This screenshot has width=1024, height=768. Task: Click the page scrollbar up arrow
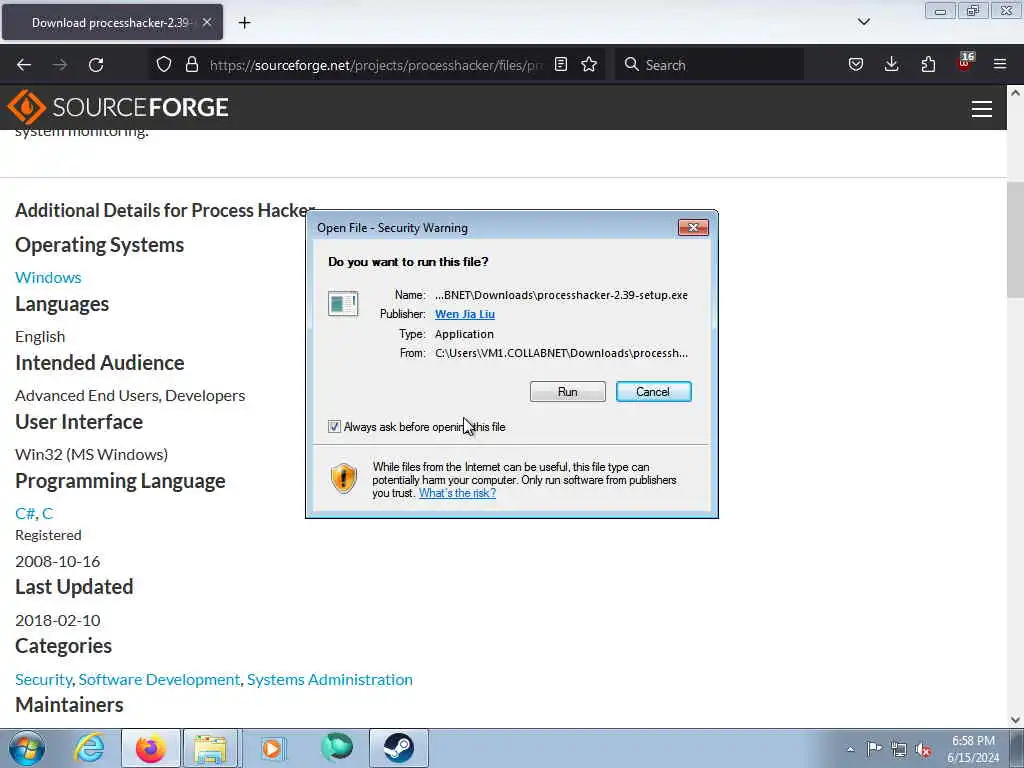(1015, 93)
